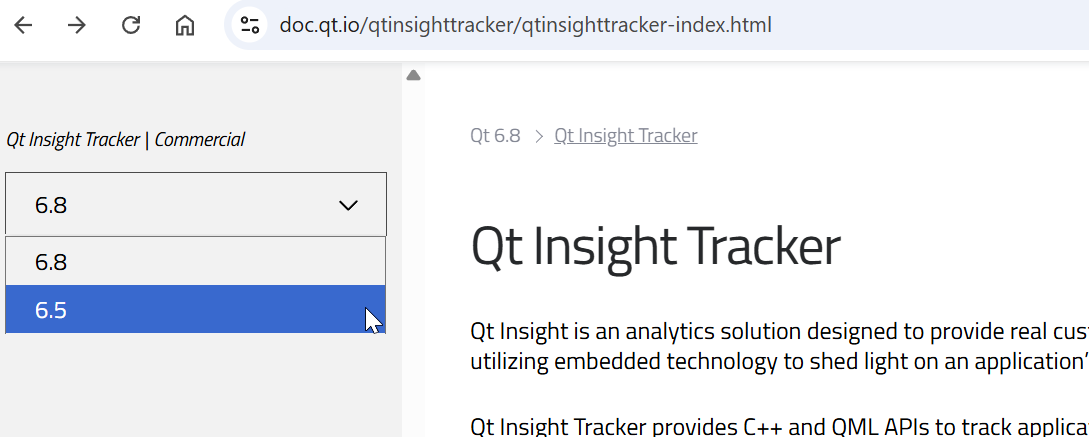Click the breadcrumb chevron separator after Qt 6.8
The width and height of the screenshot is (1089, 437).
click(538, 136)
